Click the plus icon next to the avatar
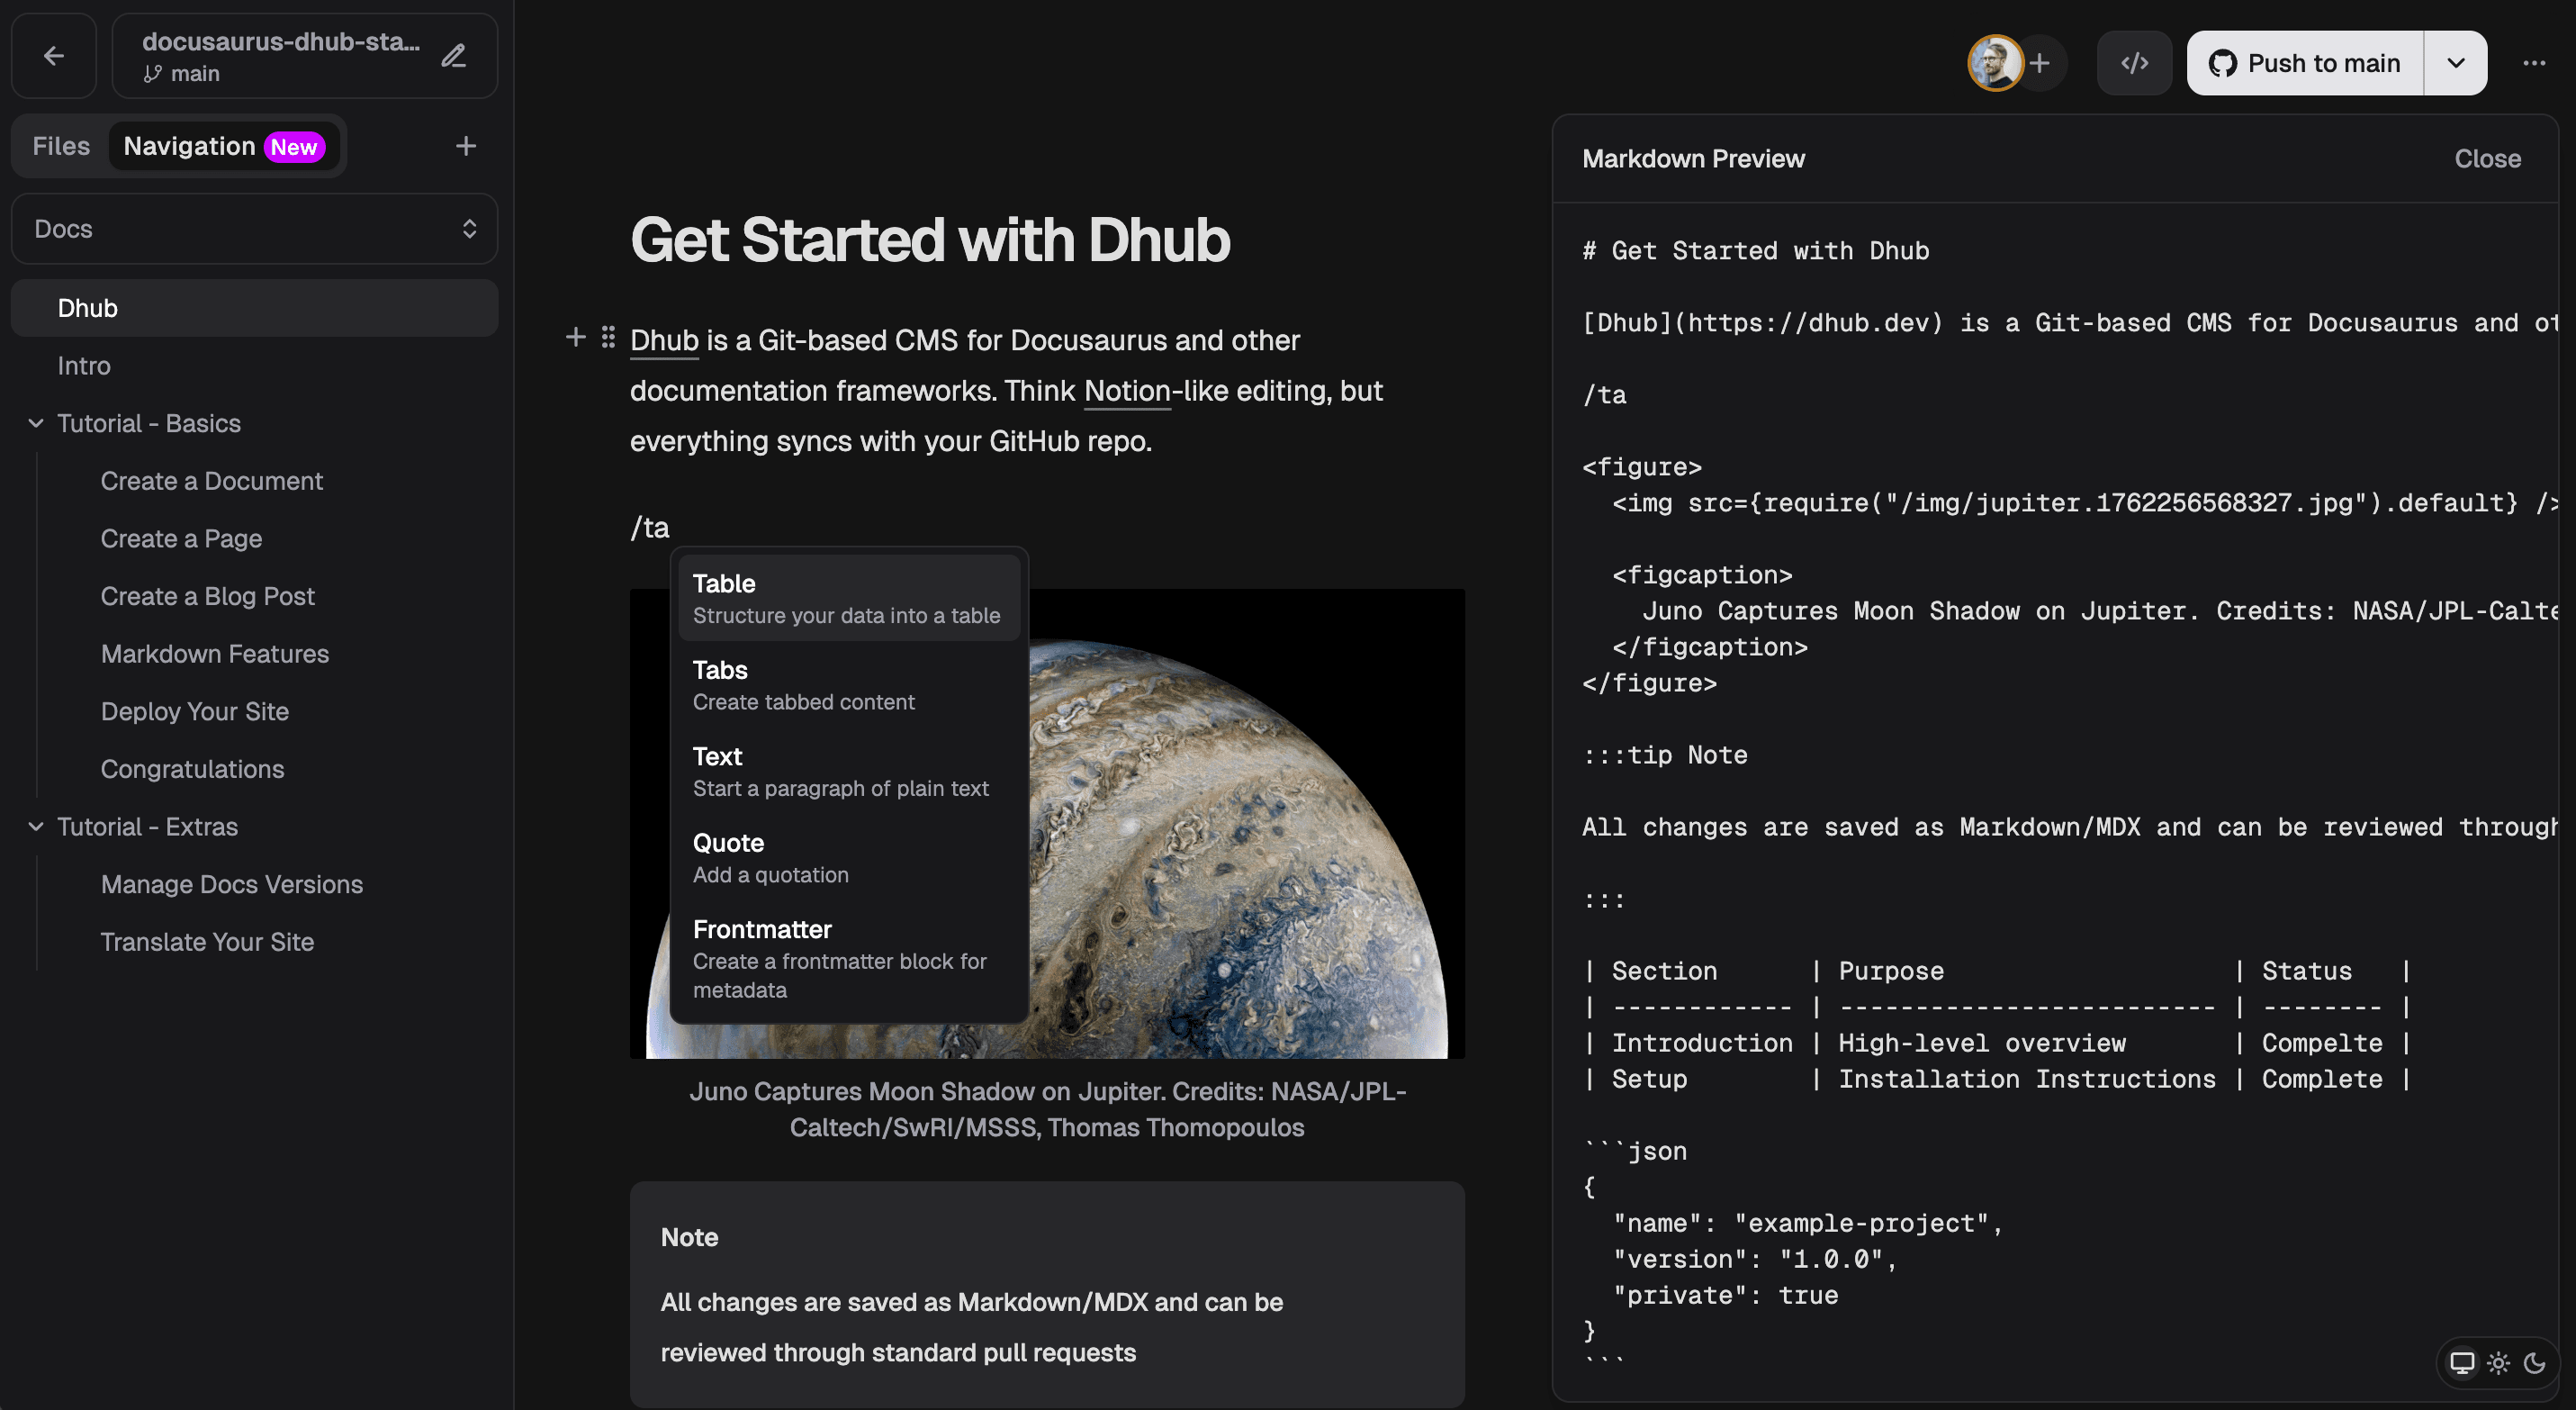The height and width of the screenshot is (1410, 2576). 2041,62
